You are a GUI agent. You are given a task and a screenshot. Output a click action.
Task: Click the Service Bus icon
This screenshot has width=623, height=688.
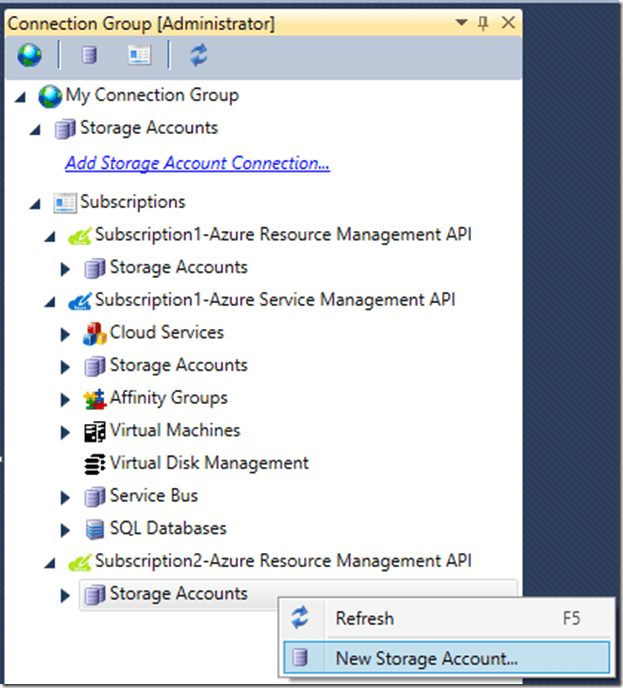tap(95, 497)
